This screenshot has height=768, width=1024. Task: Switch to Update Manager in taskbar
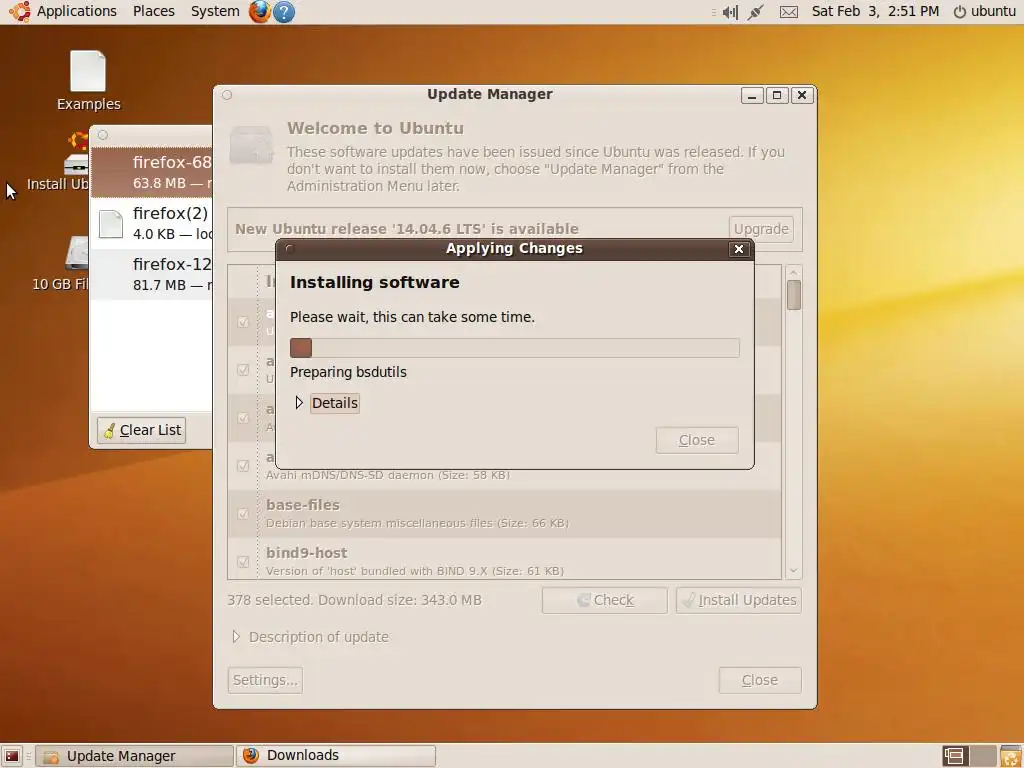pos(134,756)
